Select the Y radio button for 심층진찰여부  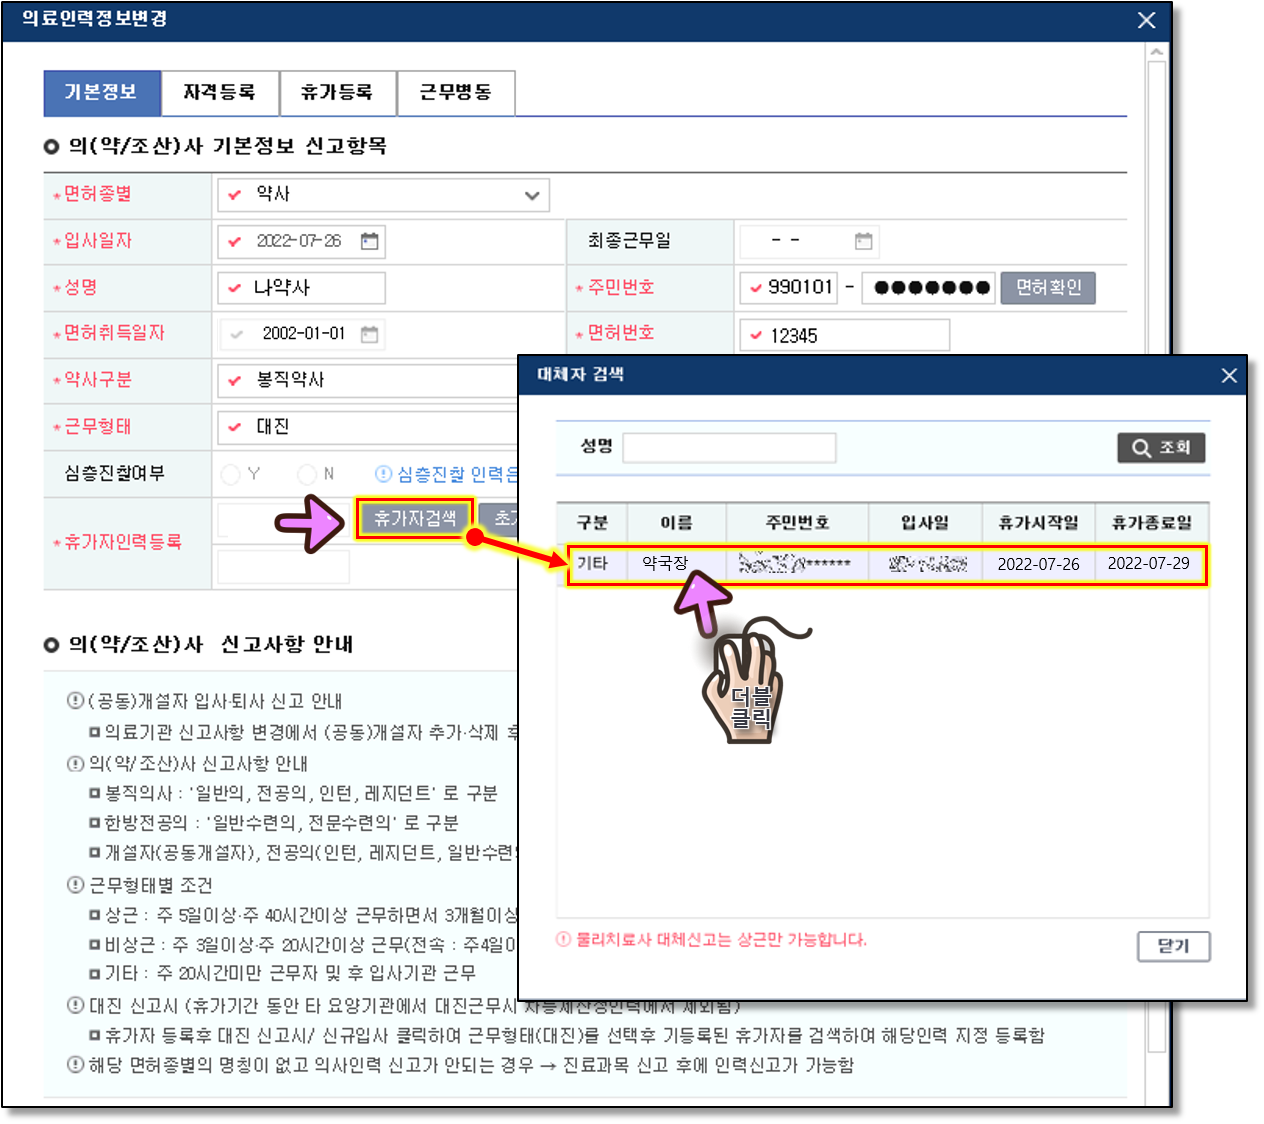click(x=231, y=474)
